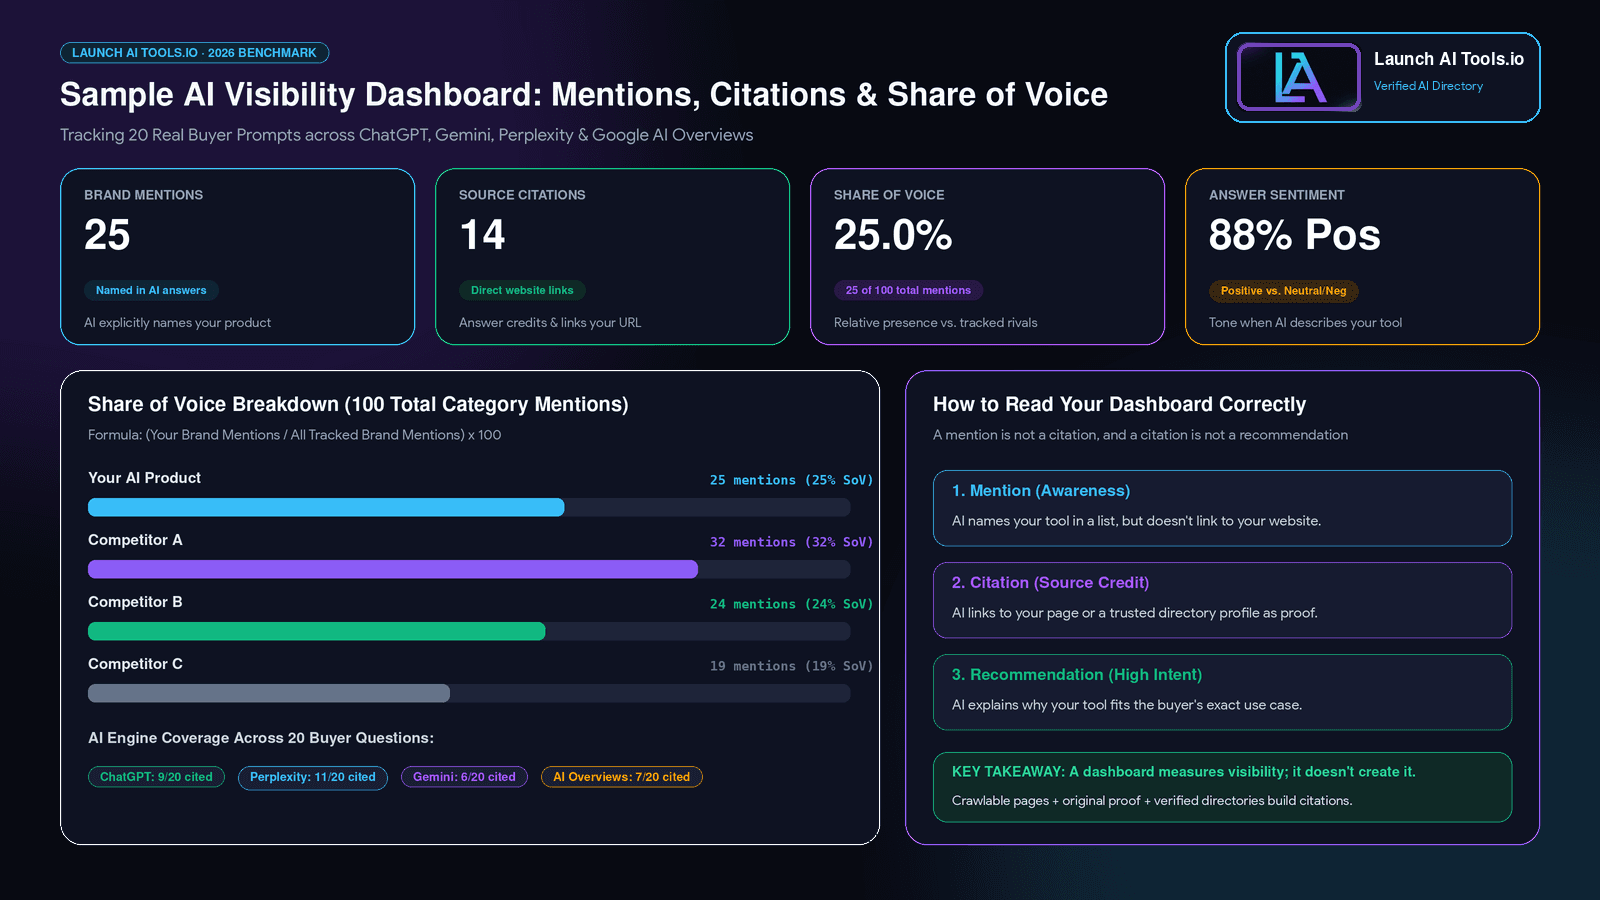Click 'AI Engine Coverage Across 20 Buyer Questions' heading
This screenshot has height=900, width=1600.
pyautogui.click(x=261, y=738)
